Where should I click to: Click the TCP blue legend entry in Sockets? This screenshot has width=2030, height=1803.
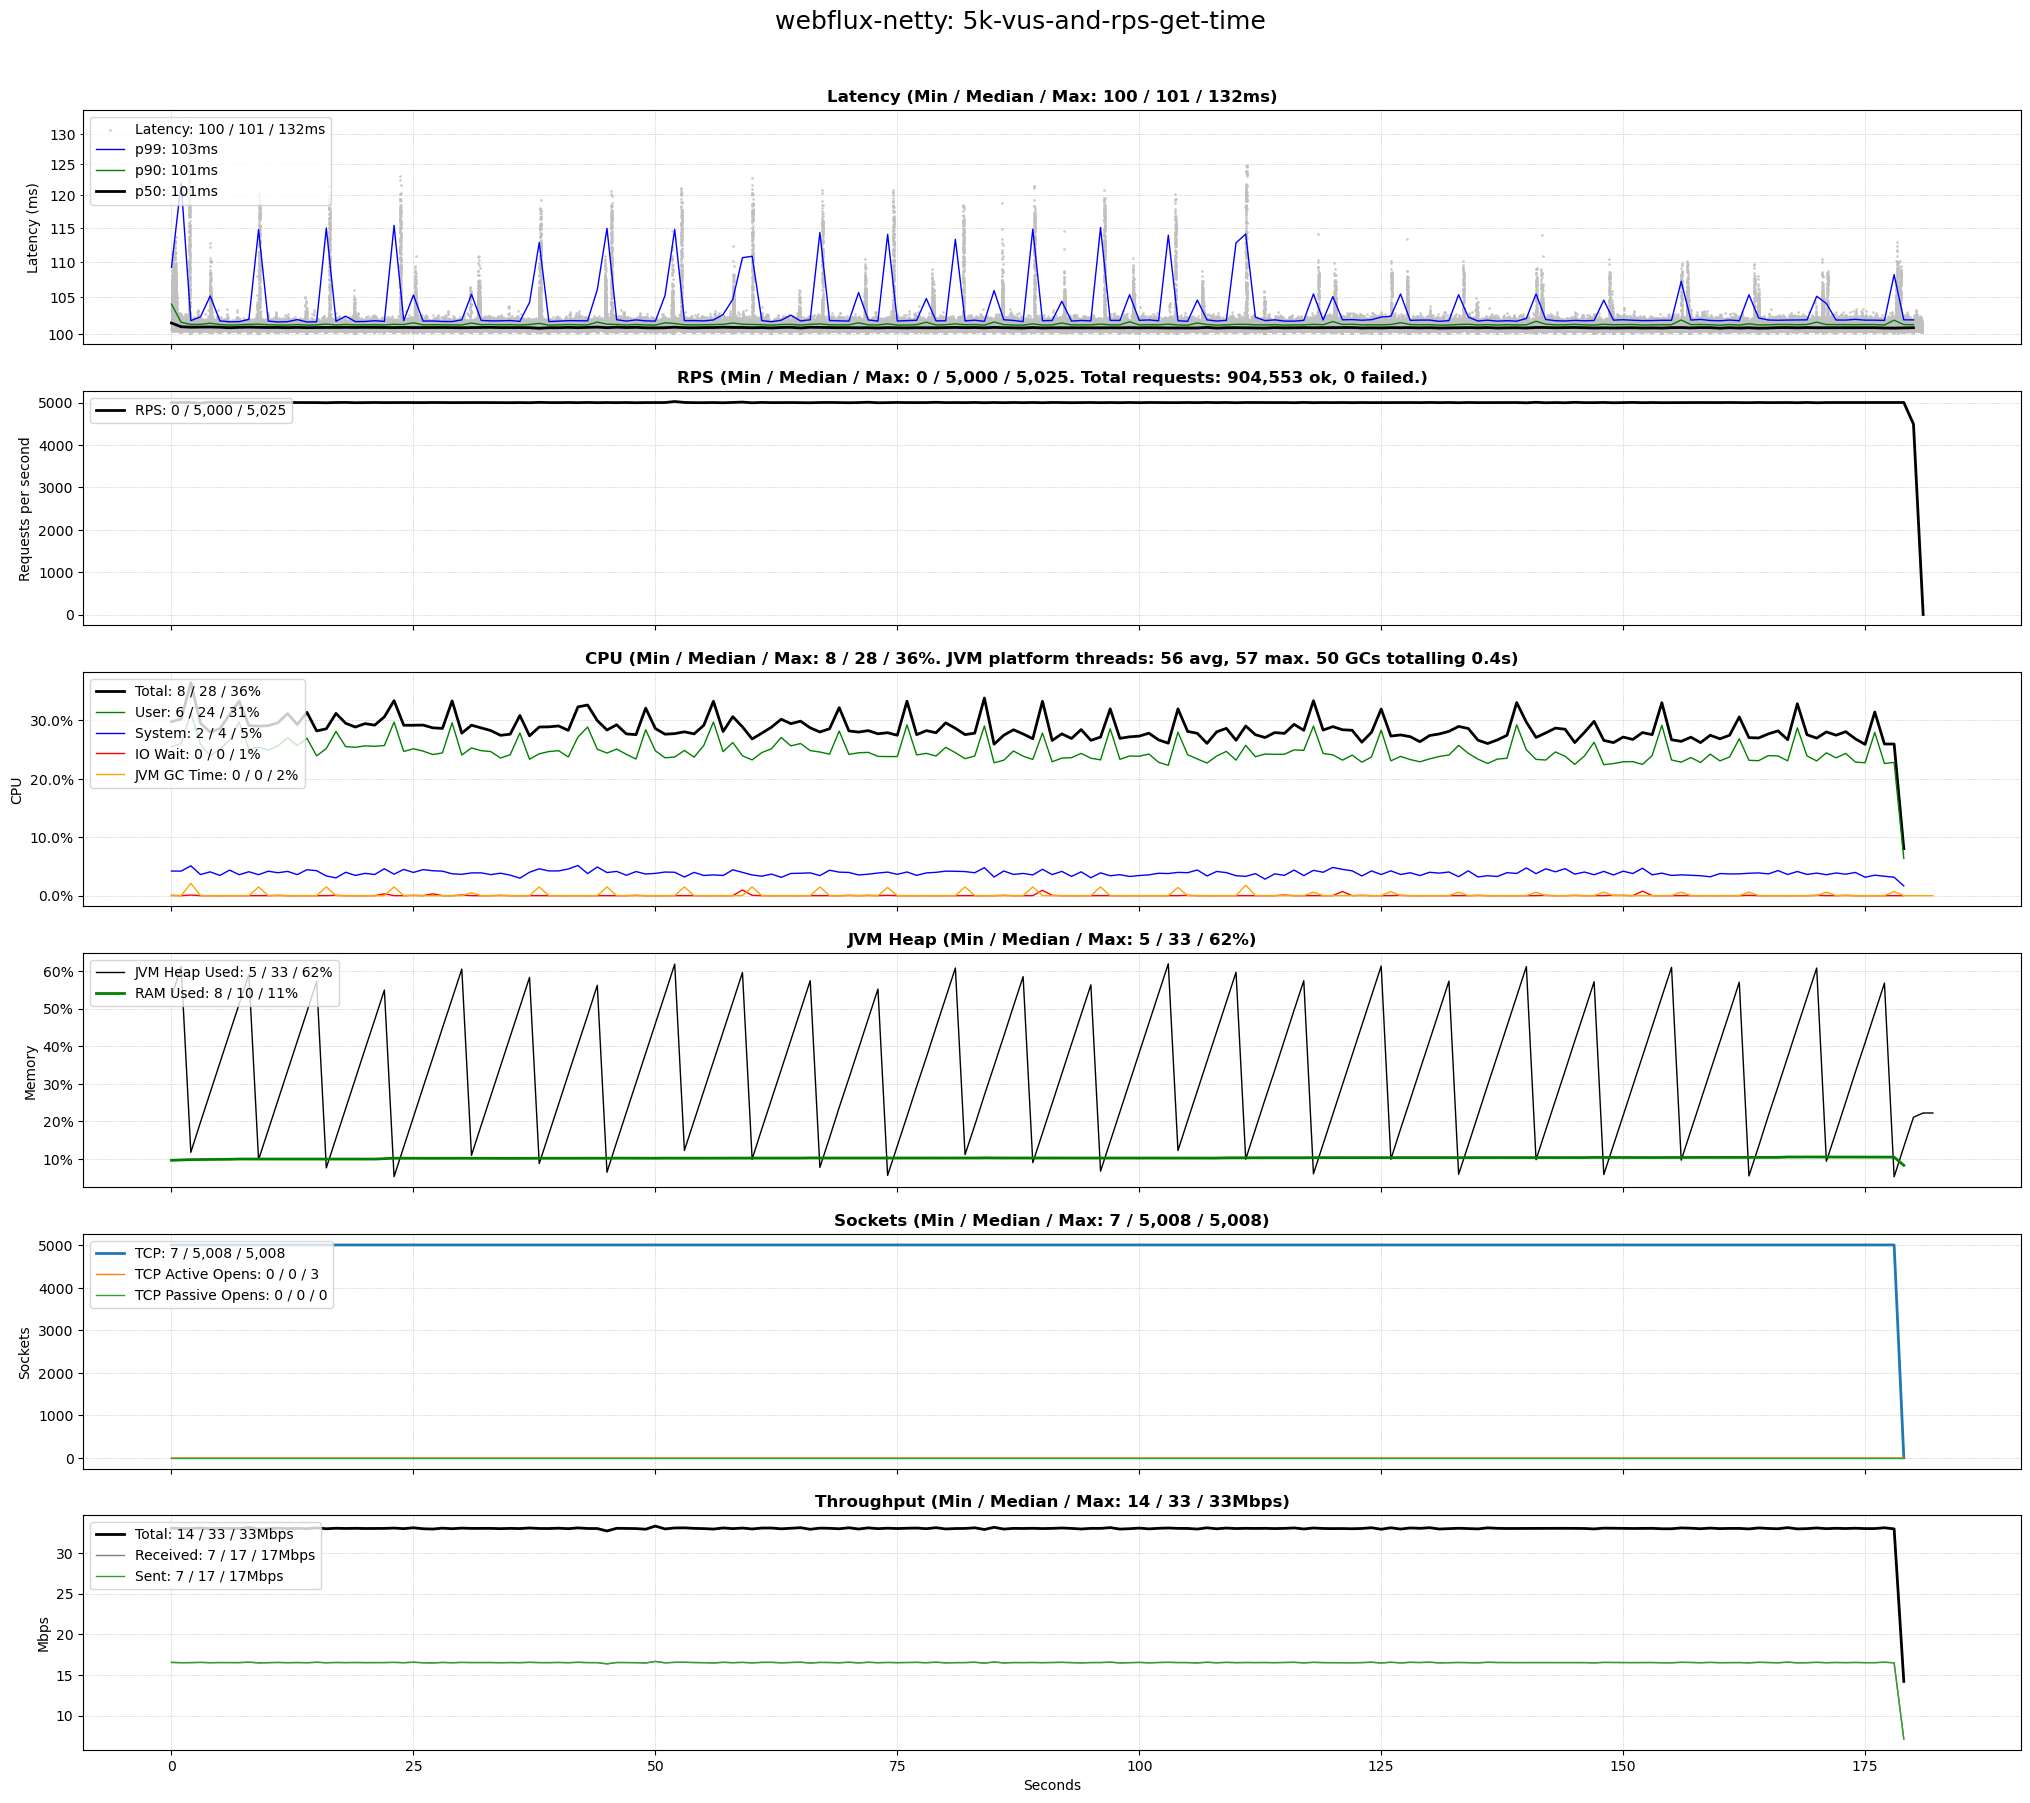[x=210, y=1254]
